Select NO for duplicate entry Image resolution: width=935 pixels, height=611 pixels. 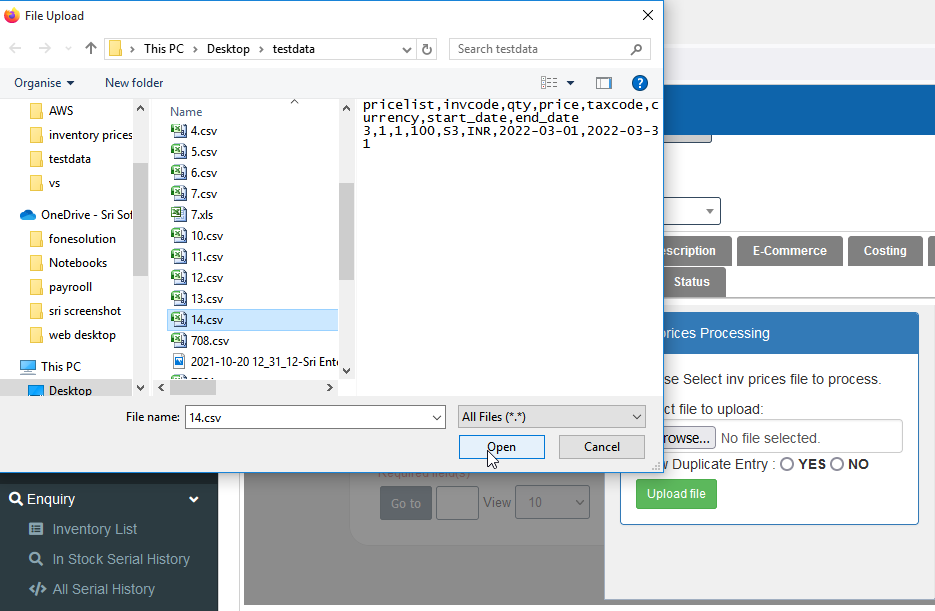pyautogui.click(x=837, y=464)
